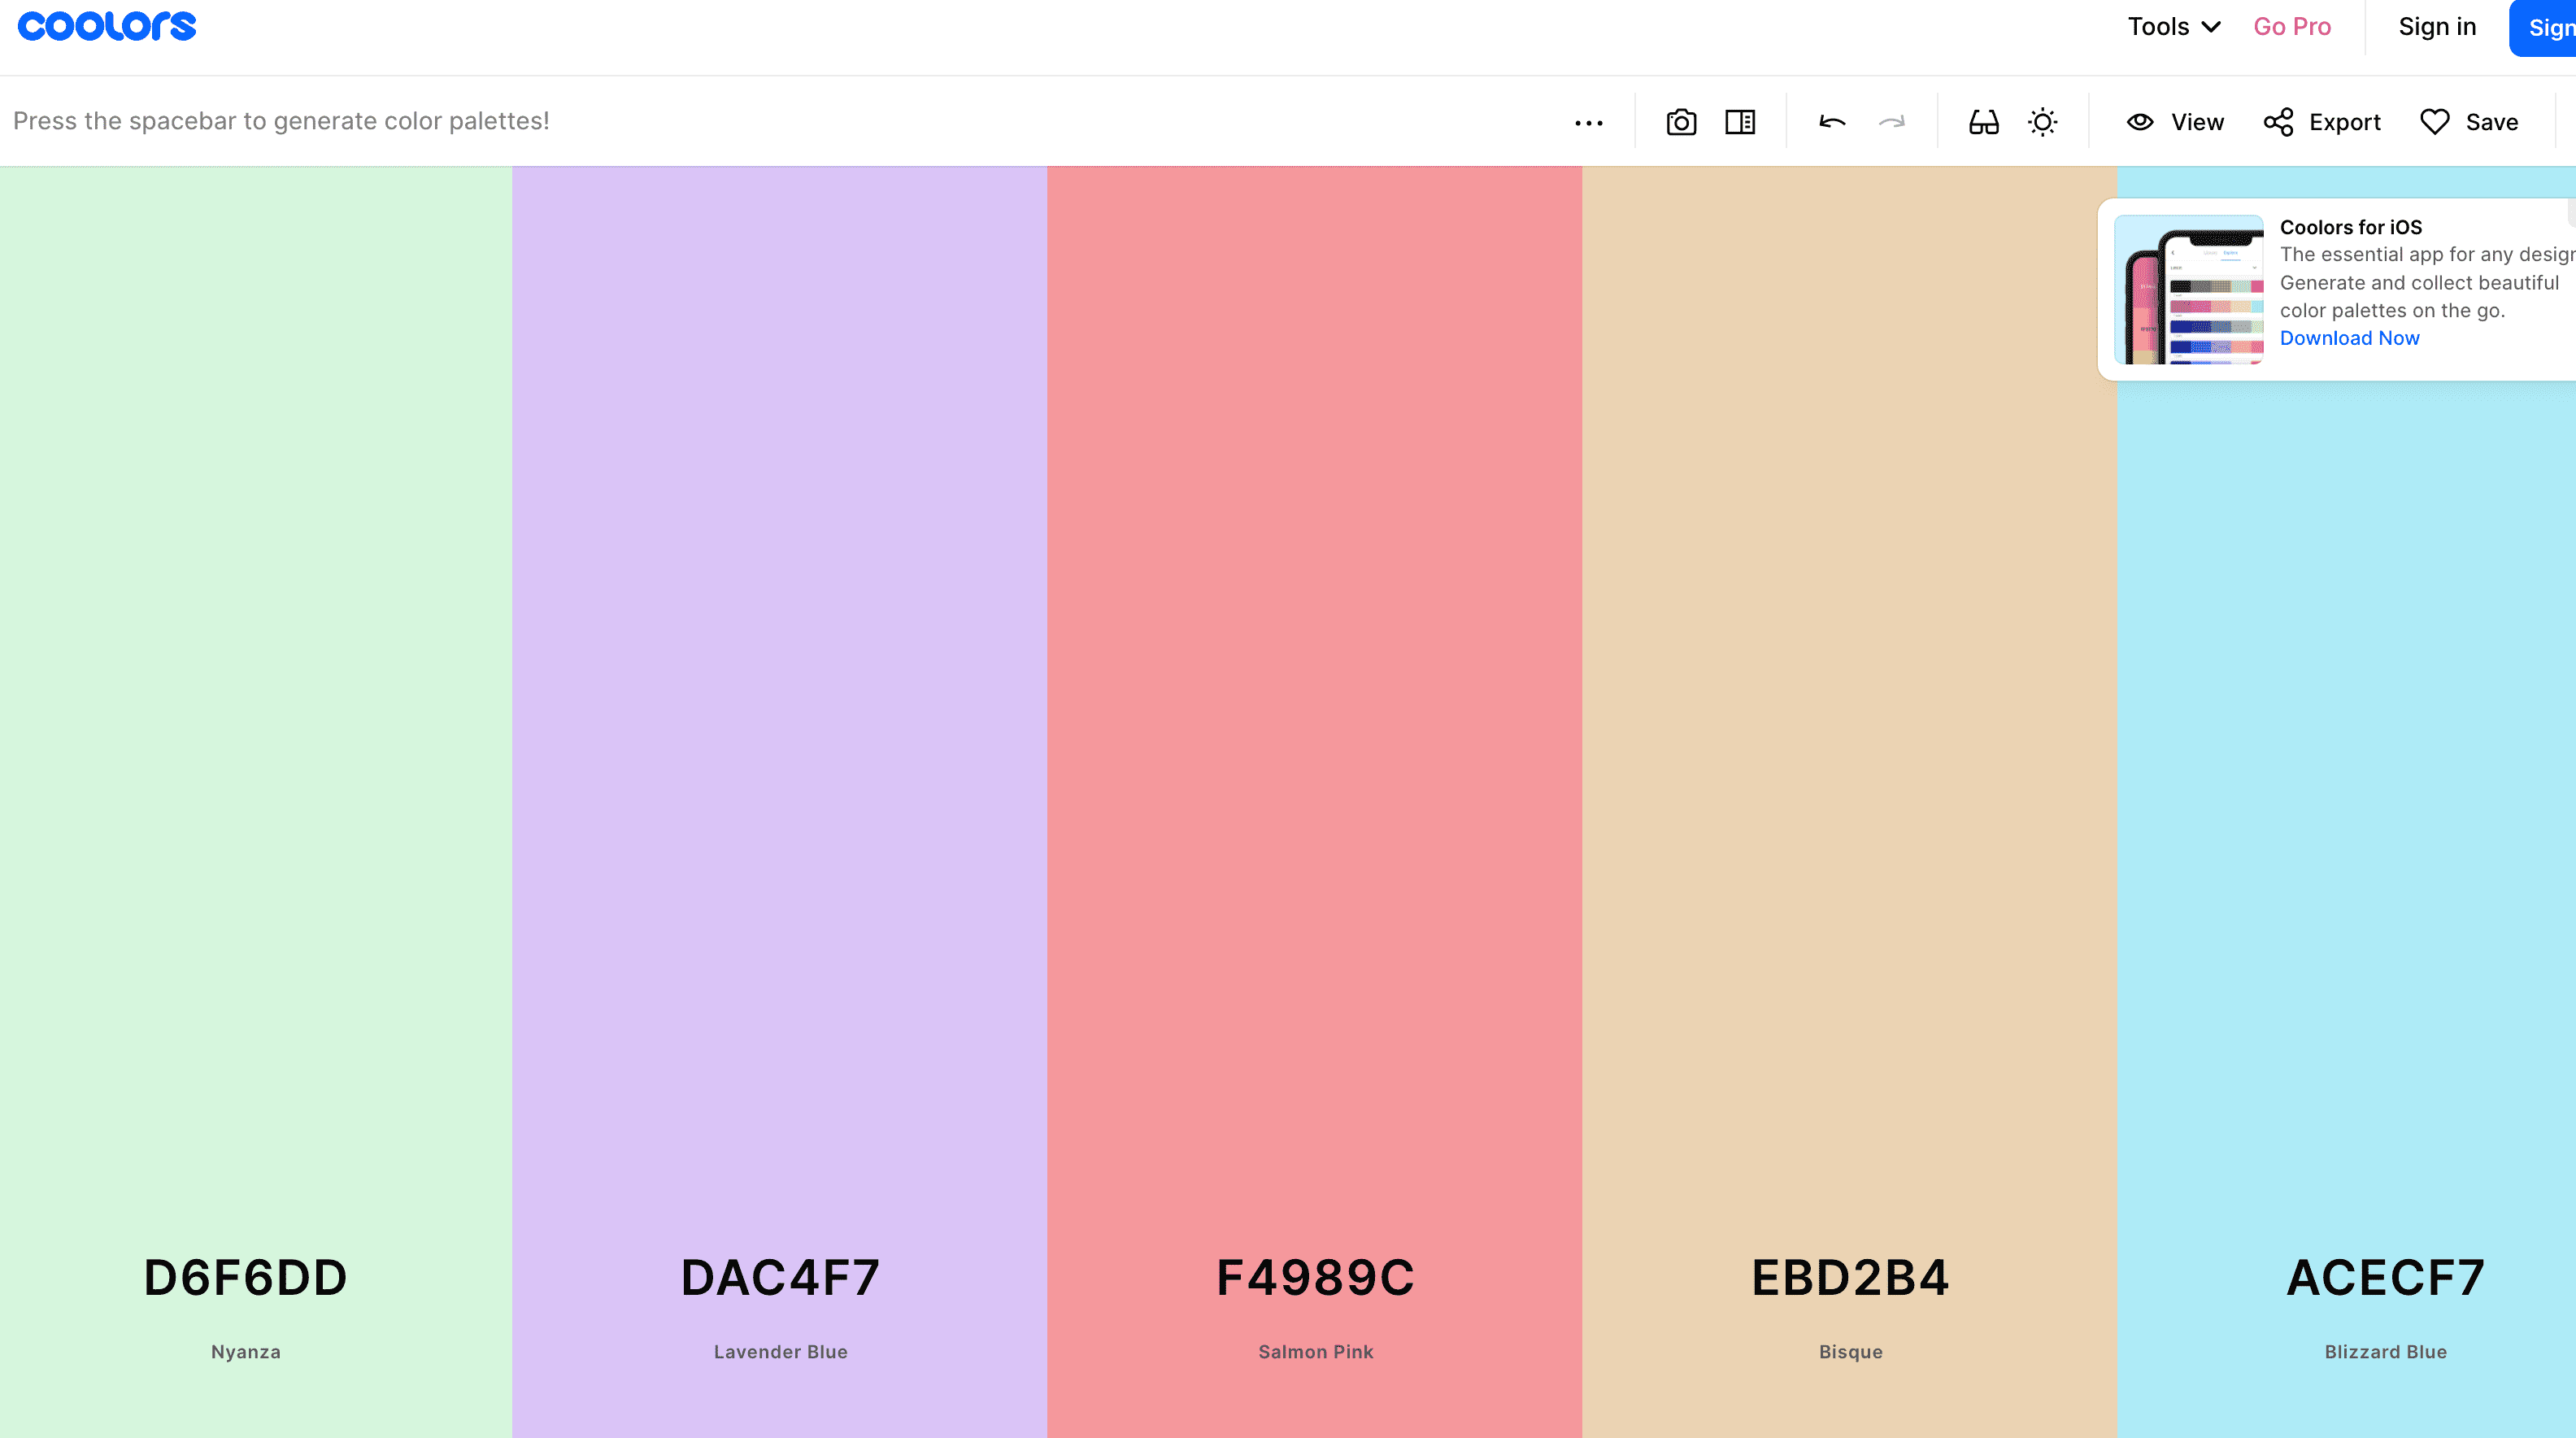Click Go Pro menu item
Image resolution: width=2576 pixels, height=1438 pixels.
click(2293, 27)
